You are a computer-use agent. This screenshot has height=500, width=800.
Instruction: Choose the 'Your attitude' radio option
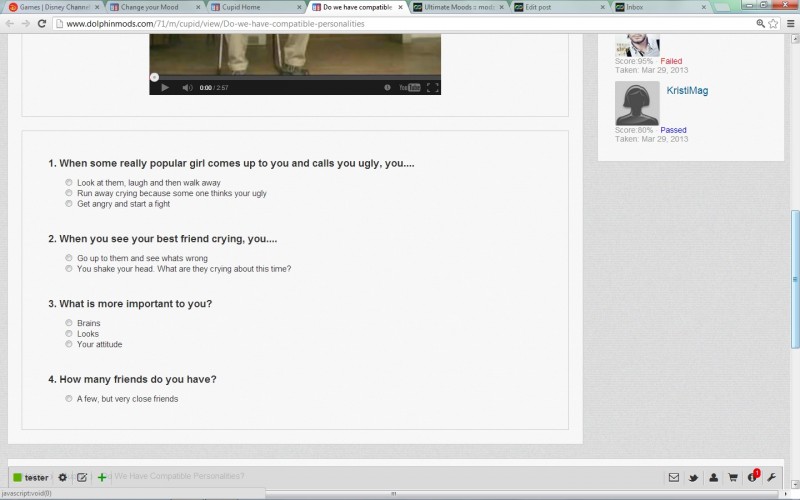click(69, 344)
